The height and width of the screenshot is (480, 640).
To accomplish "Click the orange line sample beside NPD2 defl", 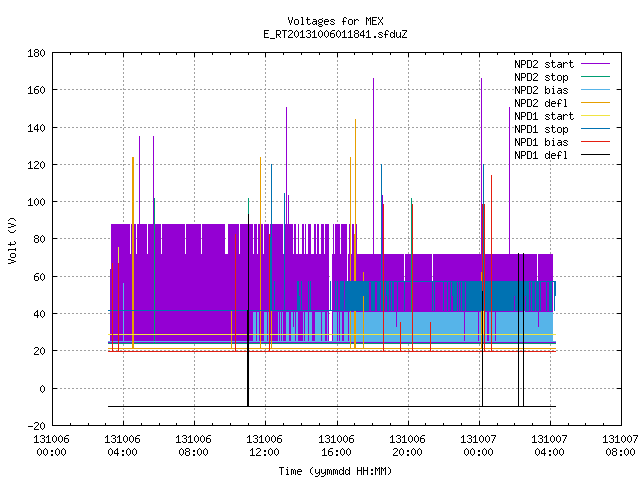I will (595, 103).
